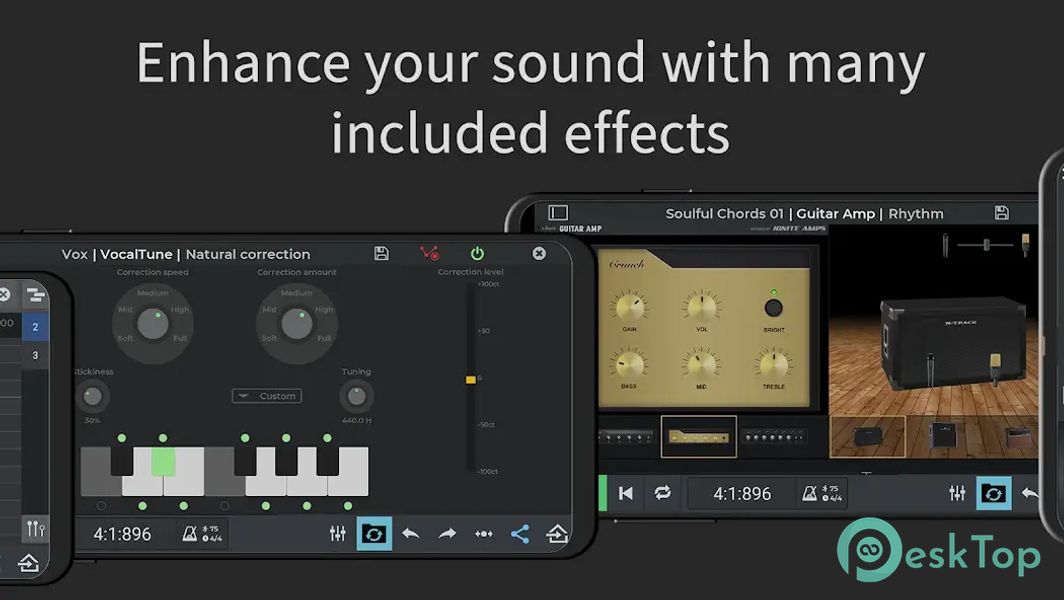The width and height of the screenshot is (1064, 600).
Task: Toggle the F# note dot in VocalTune
Action: pos(245,438)
